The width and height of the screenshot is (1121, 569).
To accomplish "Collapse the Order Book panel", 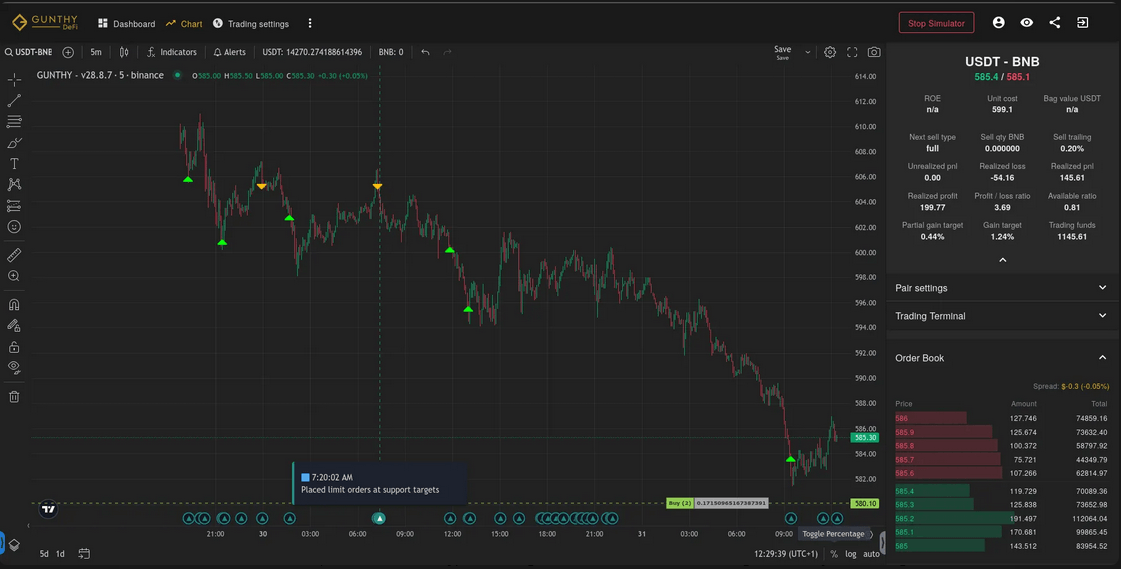I will 1102,358.
